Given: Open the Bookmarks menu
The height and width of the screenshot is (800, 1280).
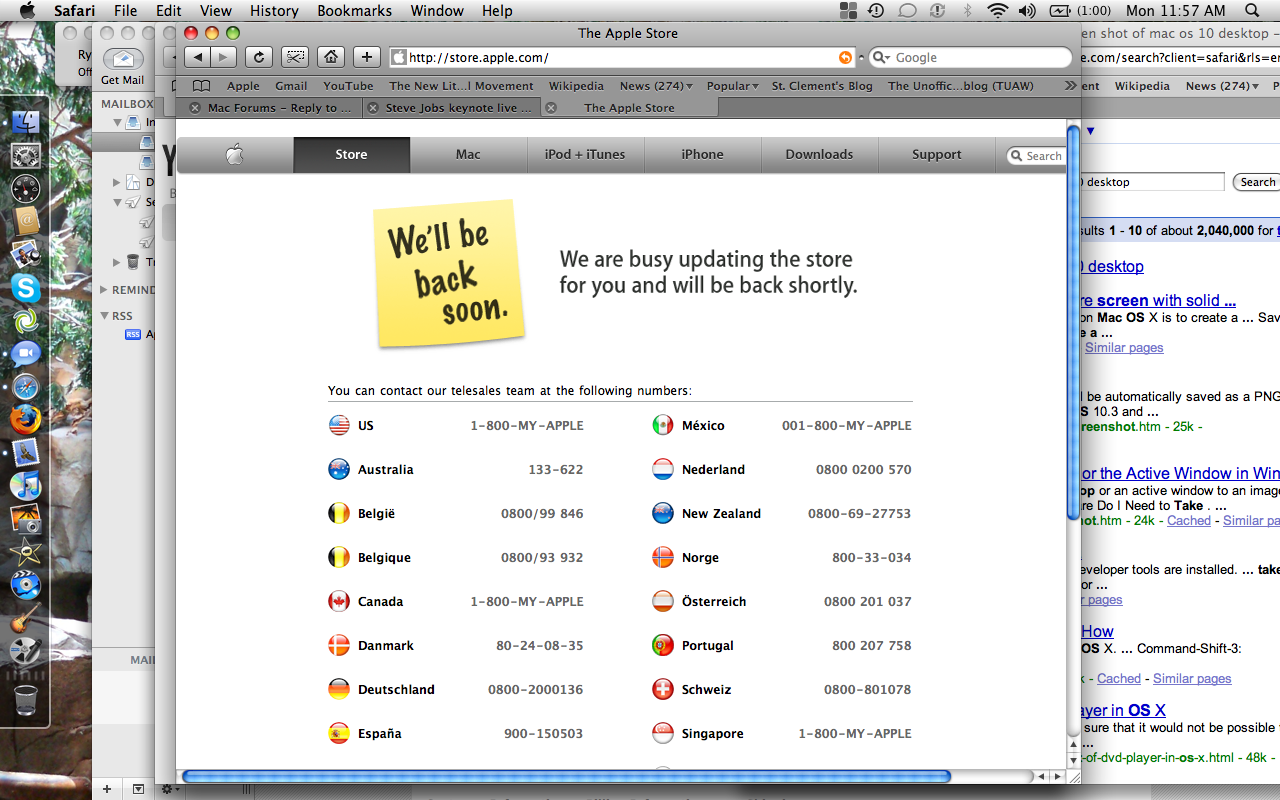Looking at the screenshot, I should [353, 11].
